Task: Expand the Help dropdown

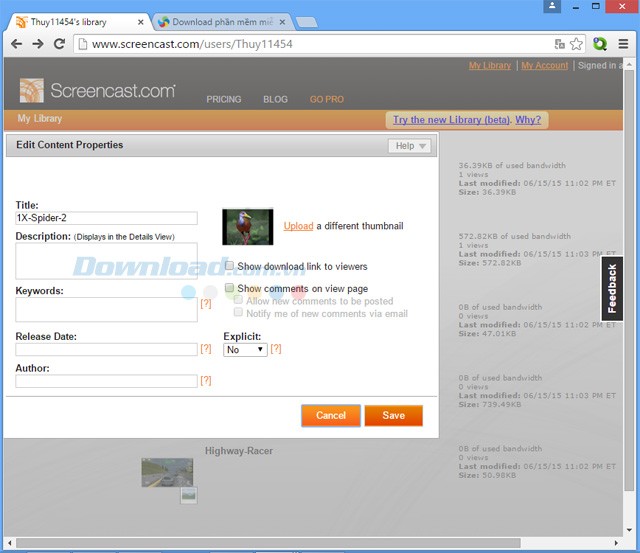Action: coord(409,146)
